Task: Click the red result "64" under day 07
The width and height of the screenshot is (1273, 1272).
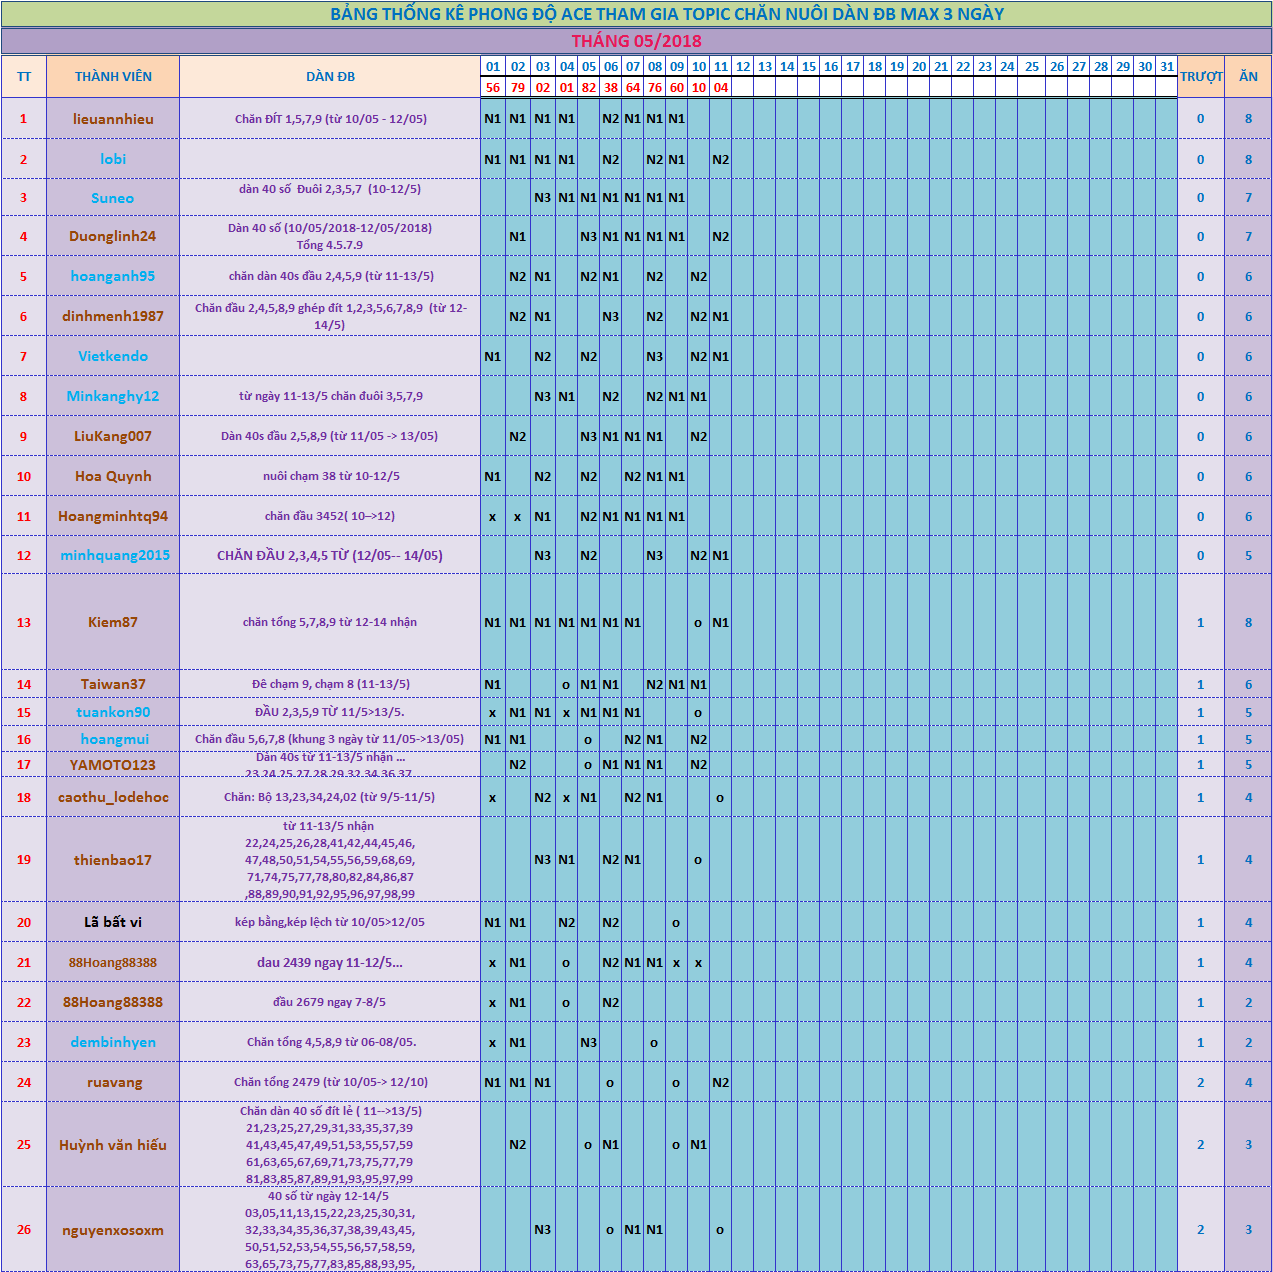Action: coord(633,88)
